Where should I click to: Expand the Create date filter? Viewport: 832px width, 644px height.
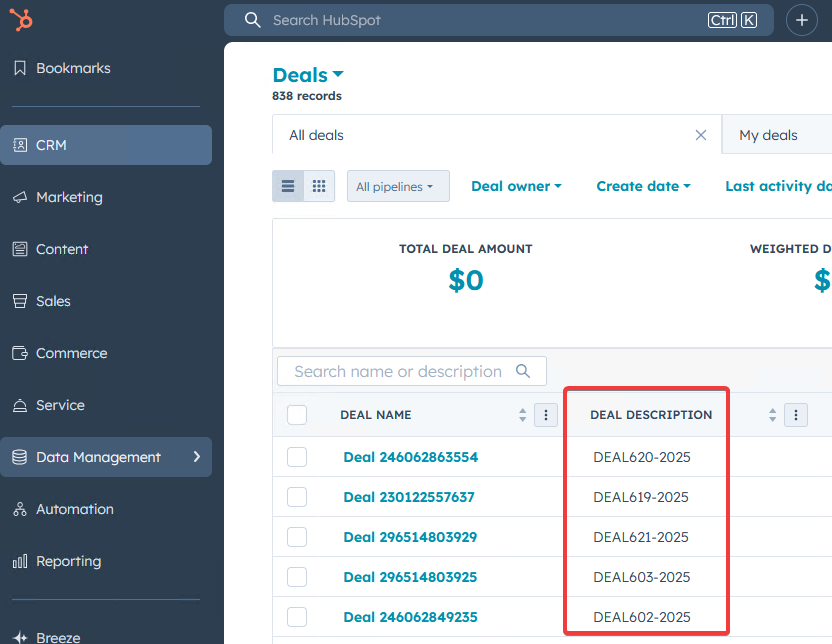643,186
